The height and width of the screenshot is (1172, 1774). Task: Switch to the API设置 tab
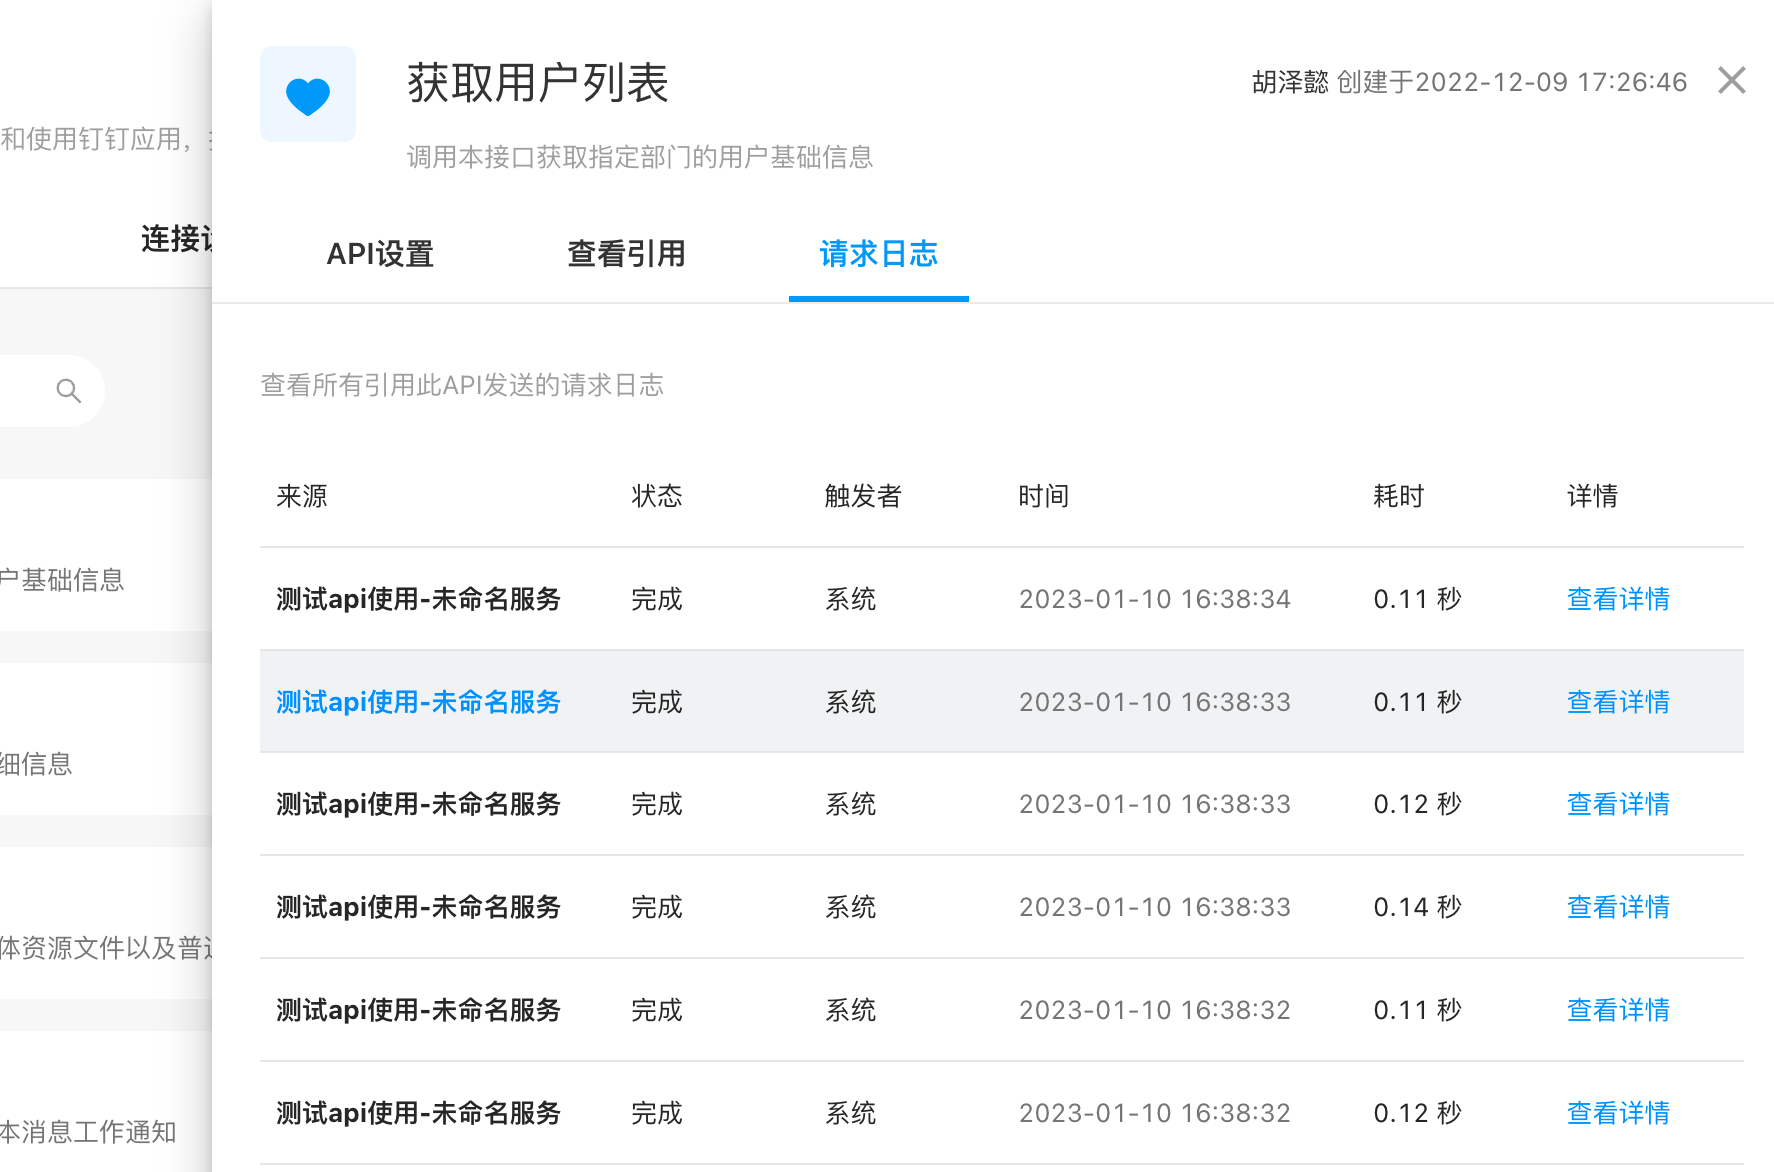pos(380,255)
